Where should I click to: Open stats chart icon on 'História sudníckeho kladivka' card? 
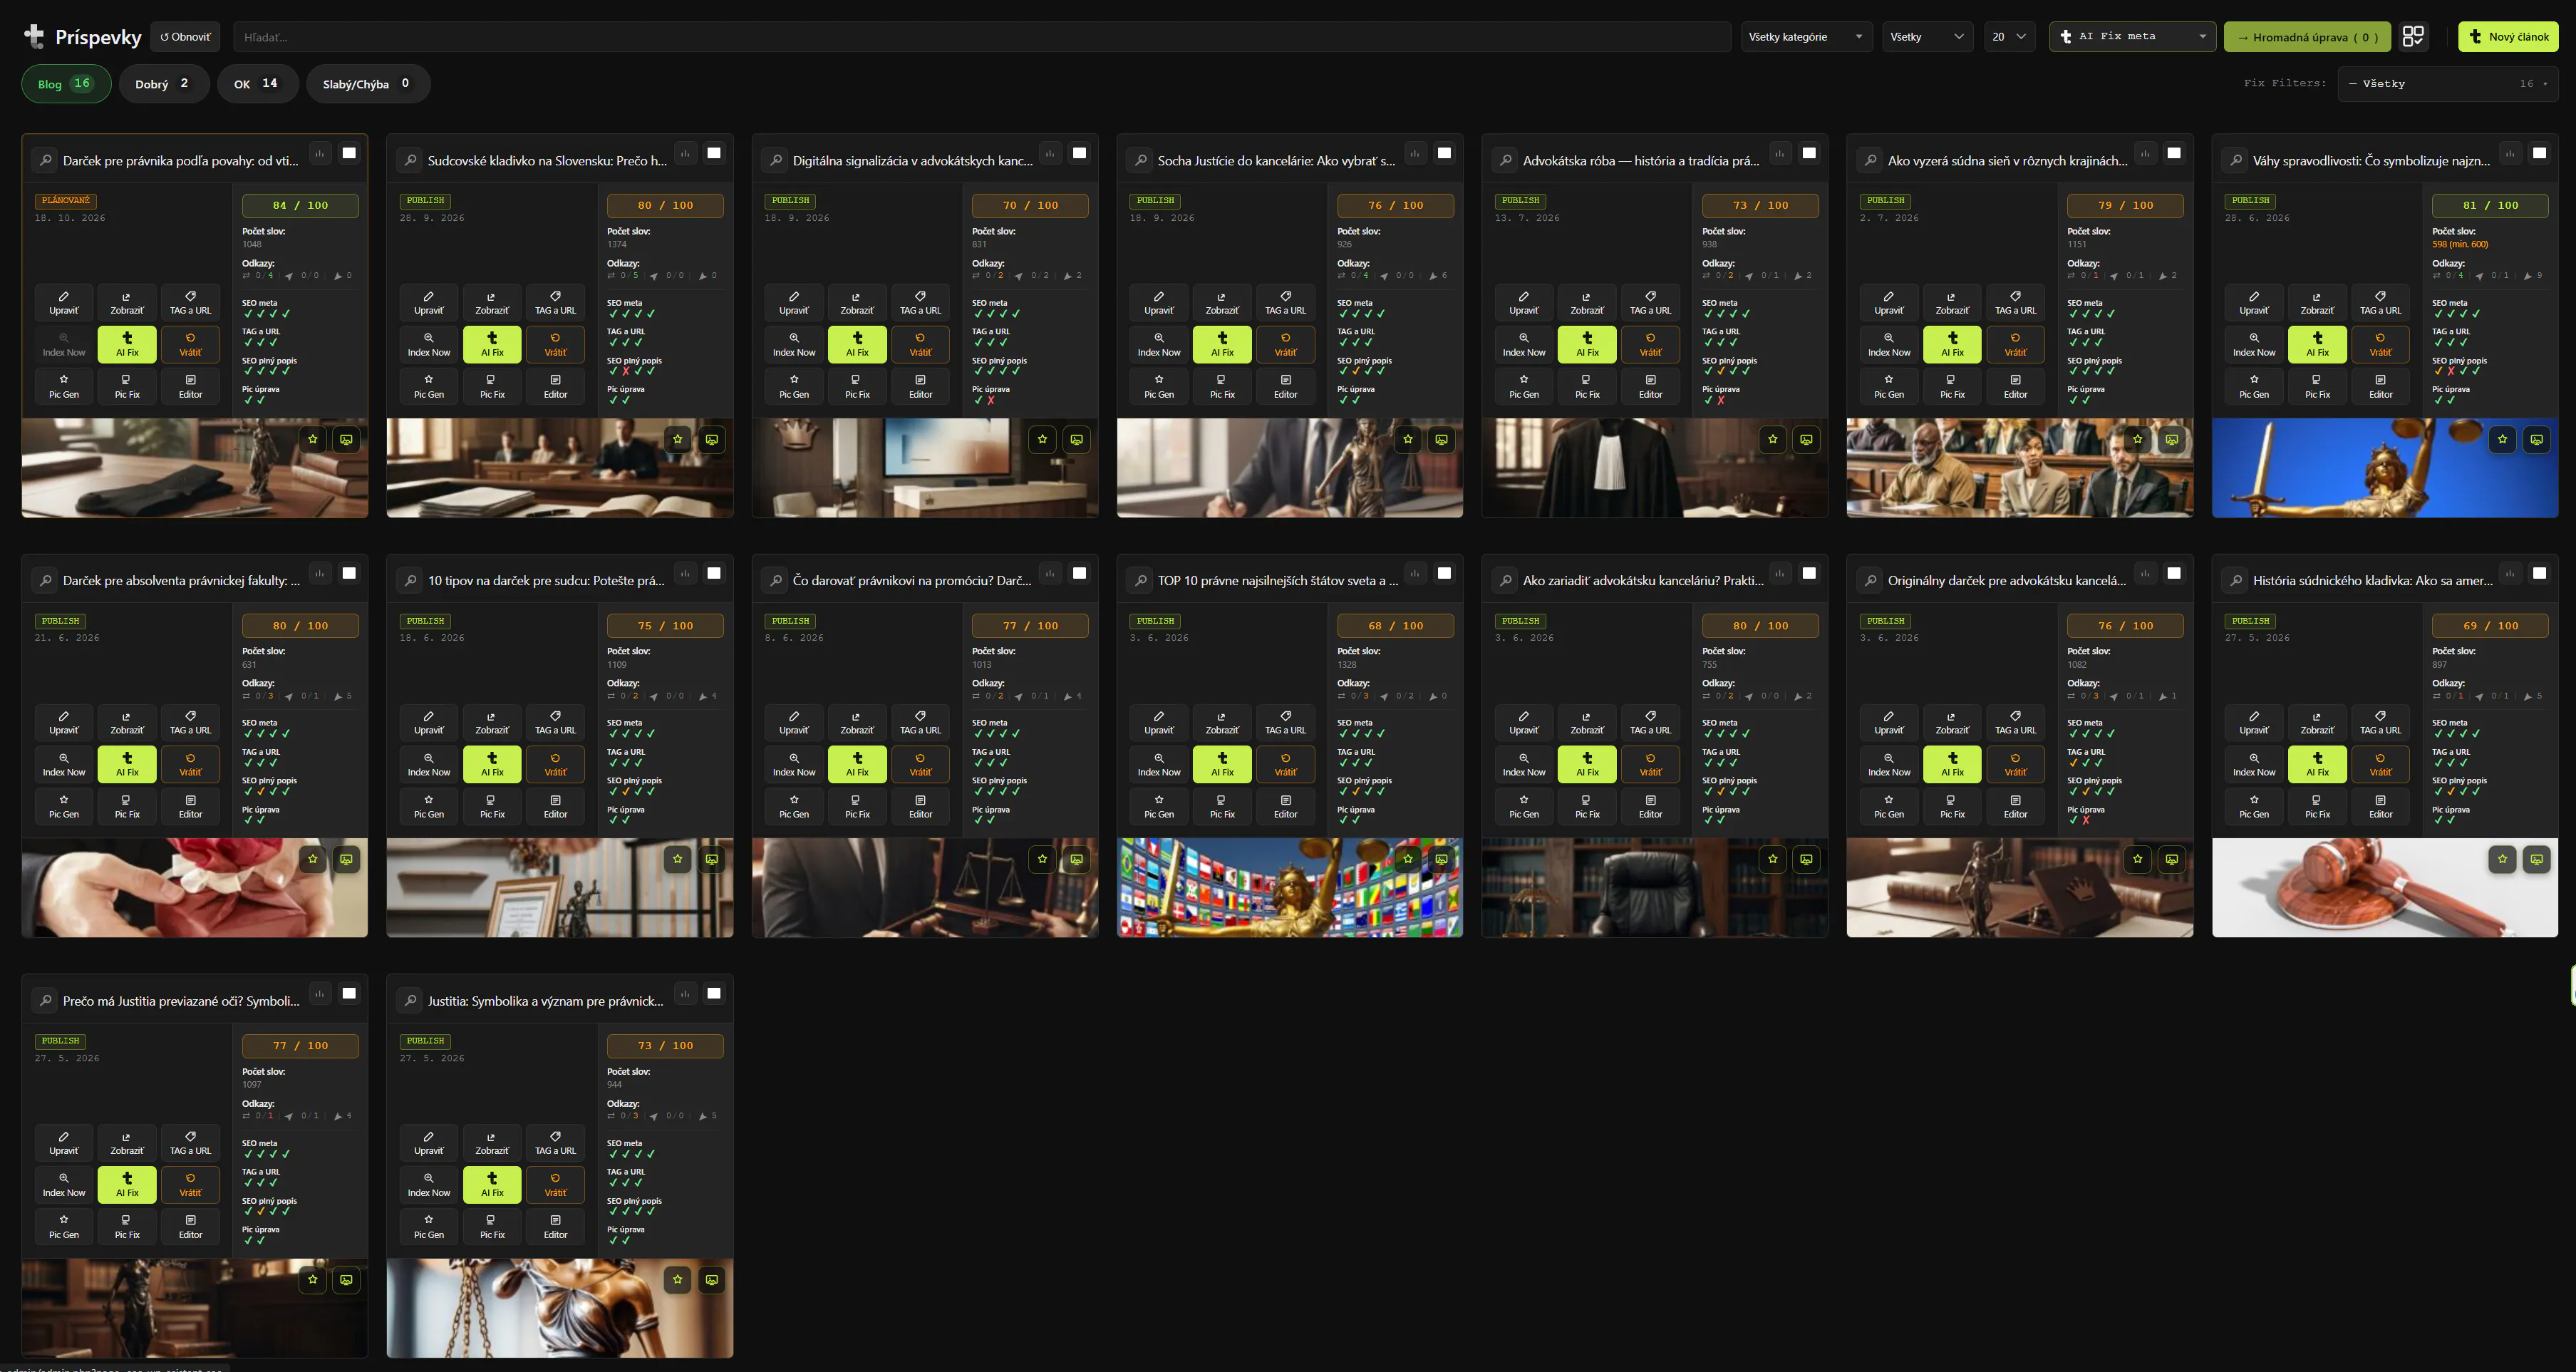[2510, 573]
